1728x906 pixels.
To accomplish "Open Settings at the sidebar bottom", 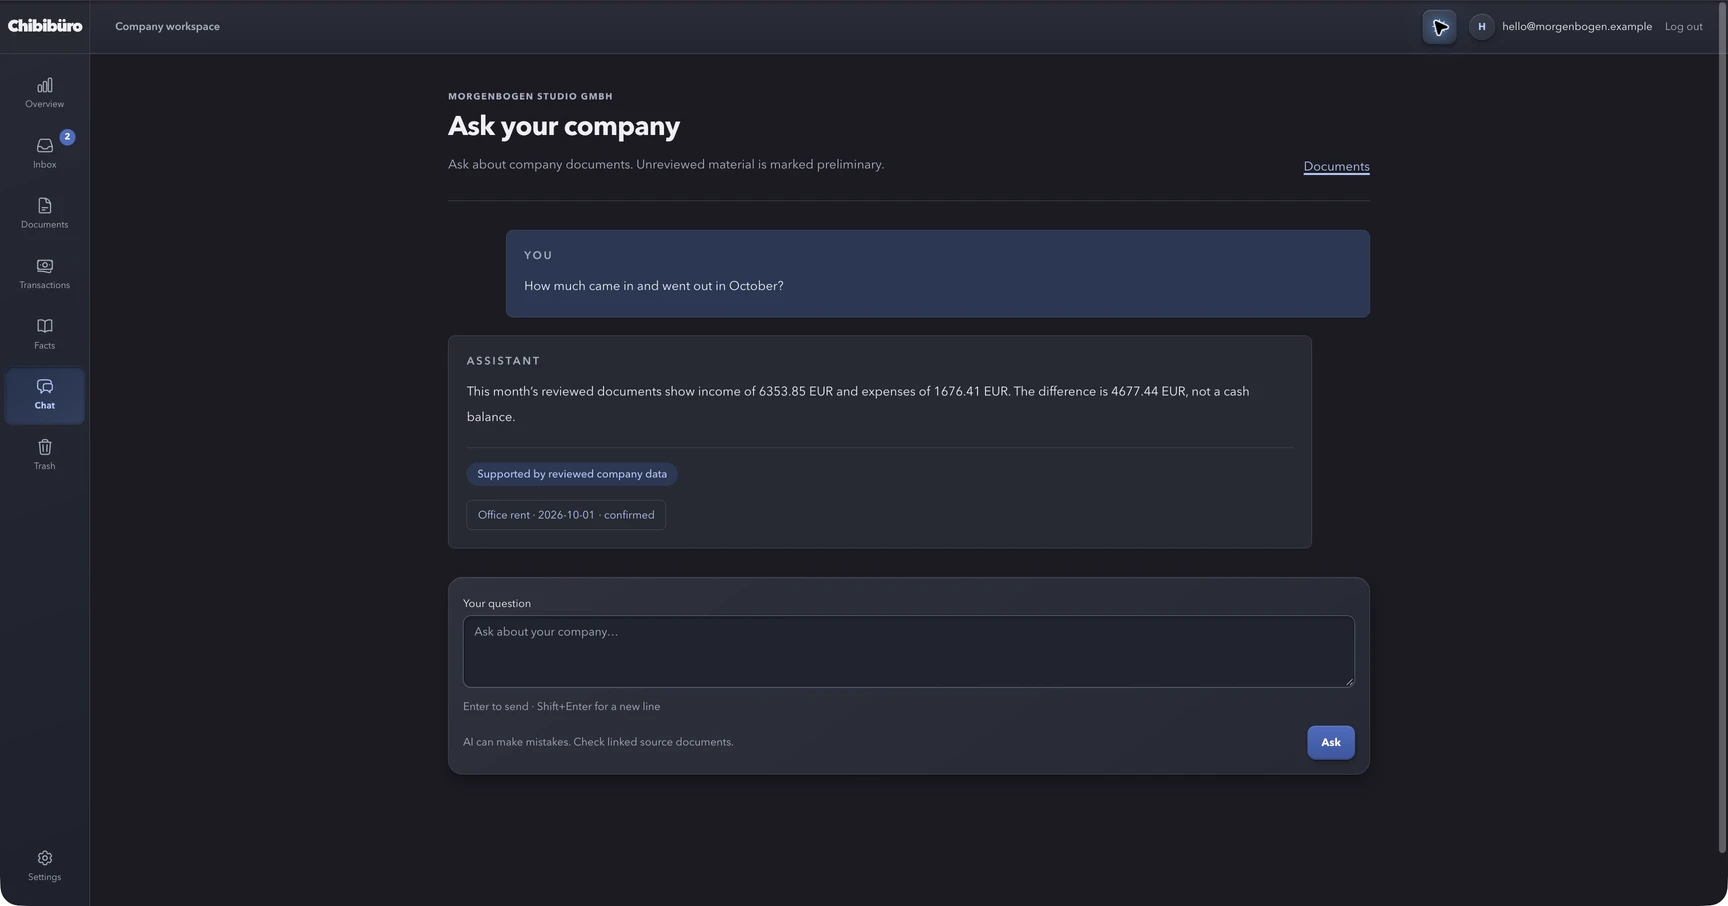I will click(x=44, y=866).
